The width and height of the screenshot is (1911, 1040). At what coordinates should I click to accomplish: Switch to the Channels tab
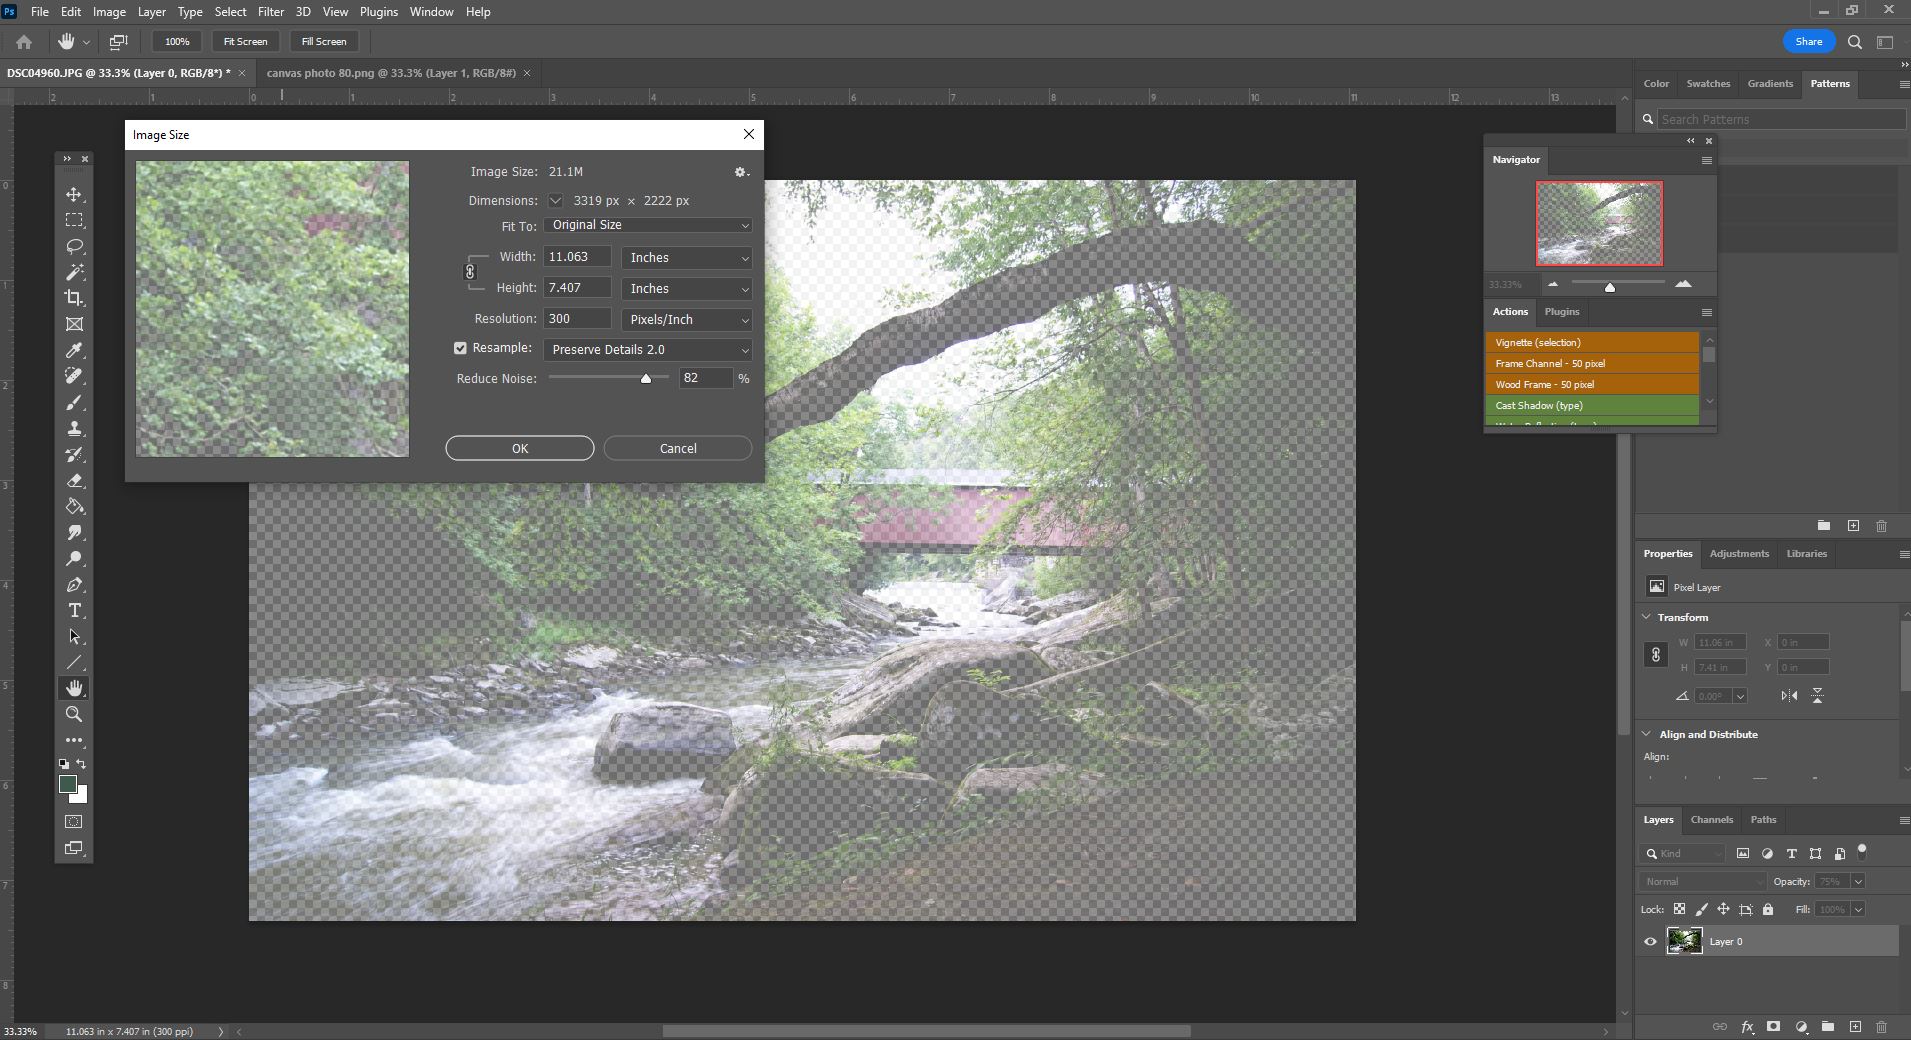[1712, 820]
